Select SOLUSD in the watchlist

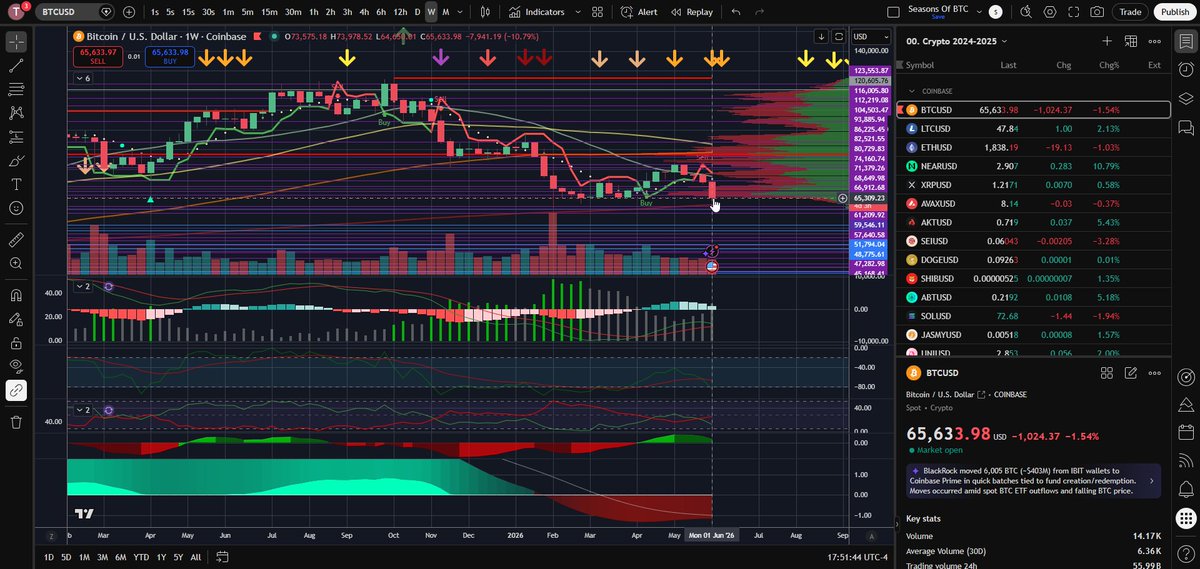click(x=1033, y=316)
